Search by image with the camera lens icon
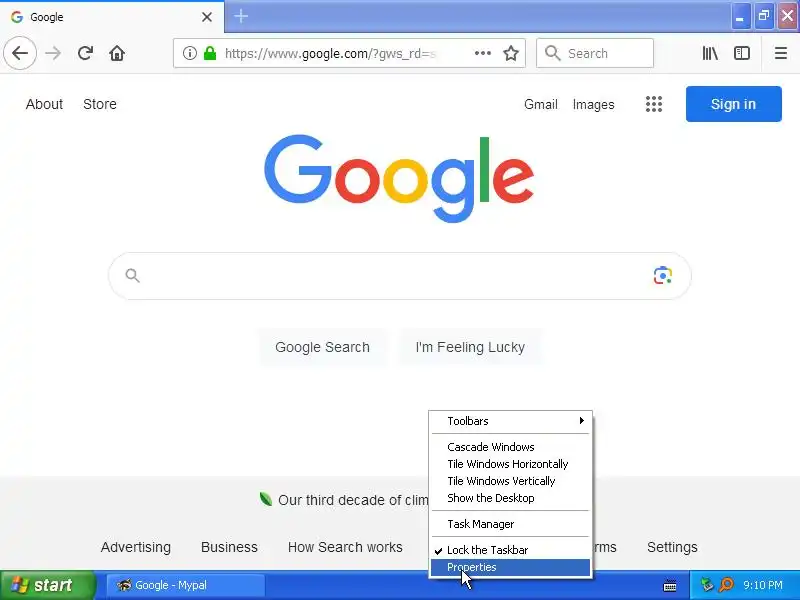 [662, 276]
